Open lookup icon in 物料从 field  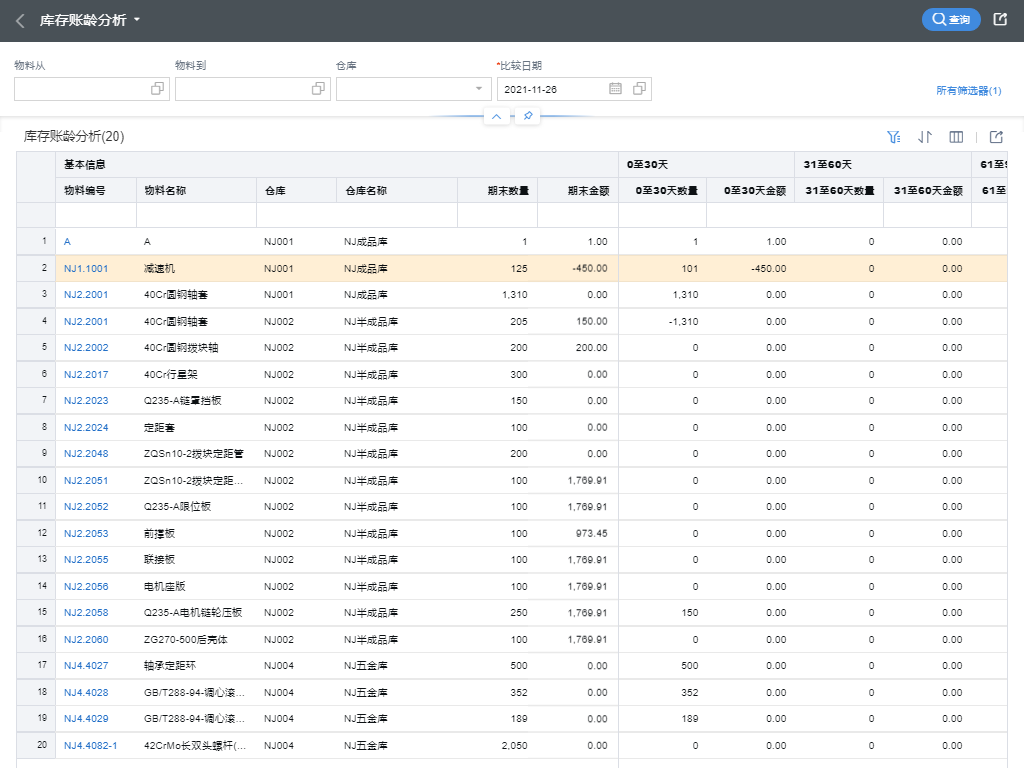[157, 89]
